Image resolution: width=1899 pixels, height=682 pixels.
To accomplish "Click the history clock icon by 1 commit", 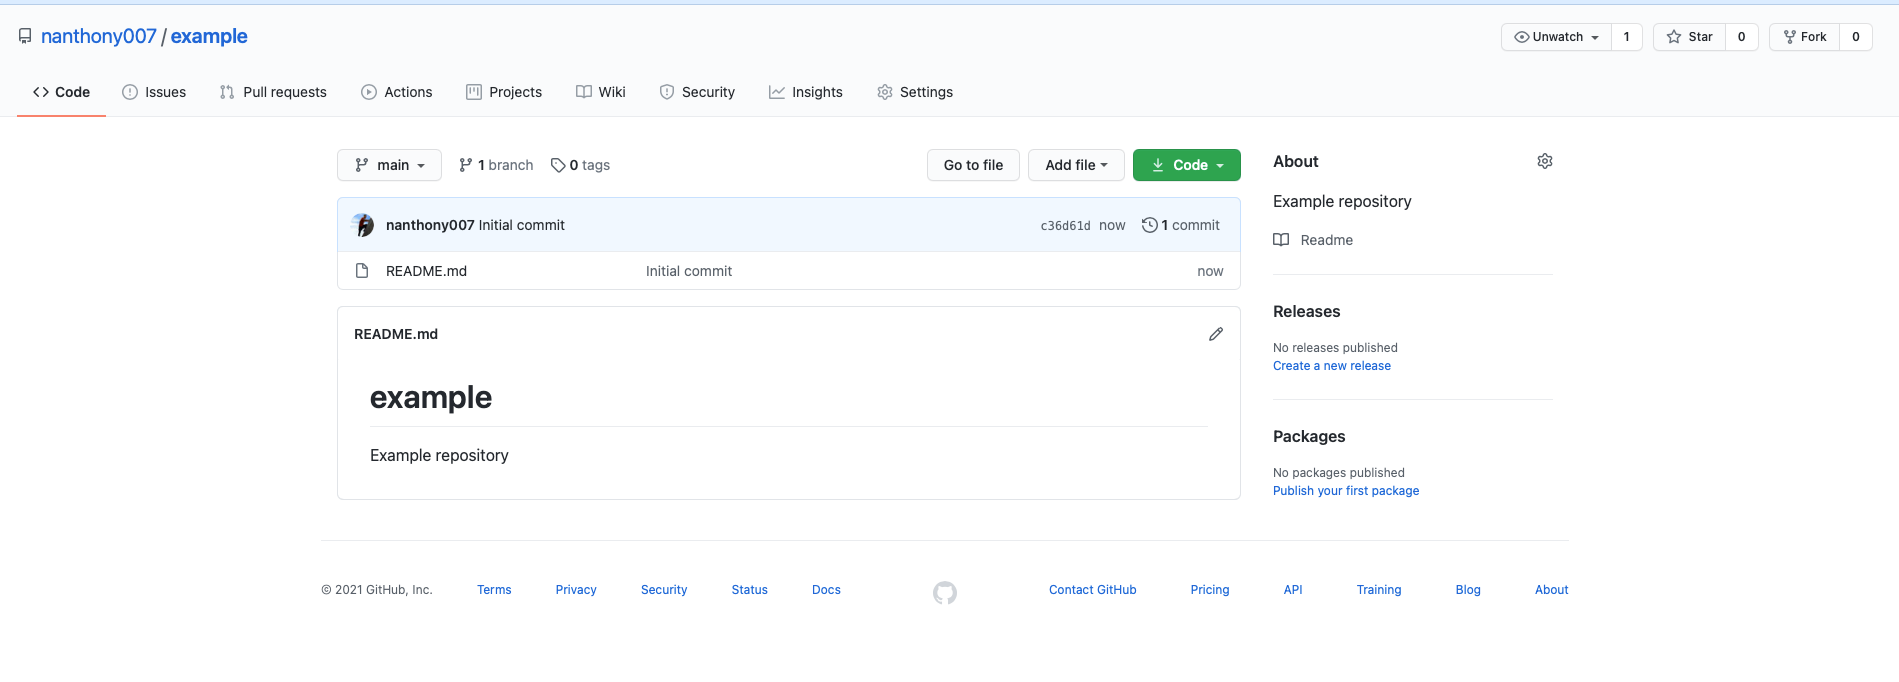I will coord(1150,225).
